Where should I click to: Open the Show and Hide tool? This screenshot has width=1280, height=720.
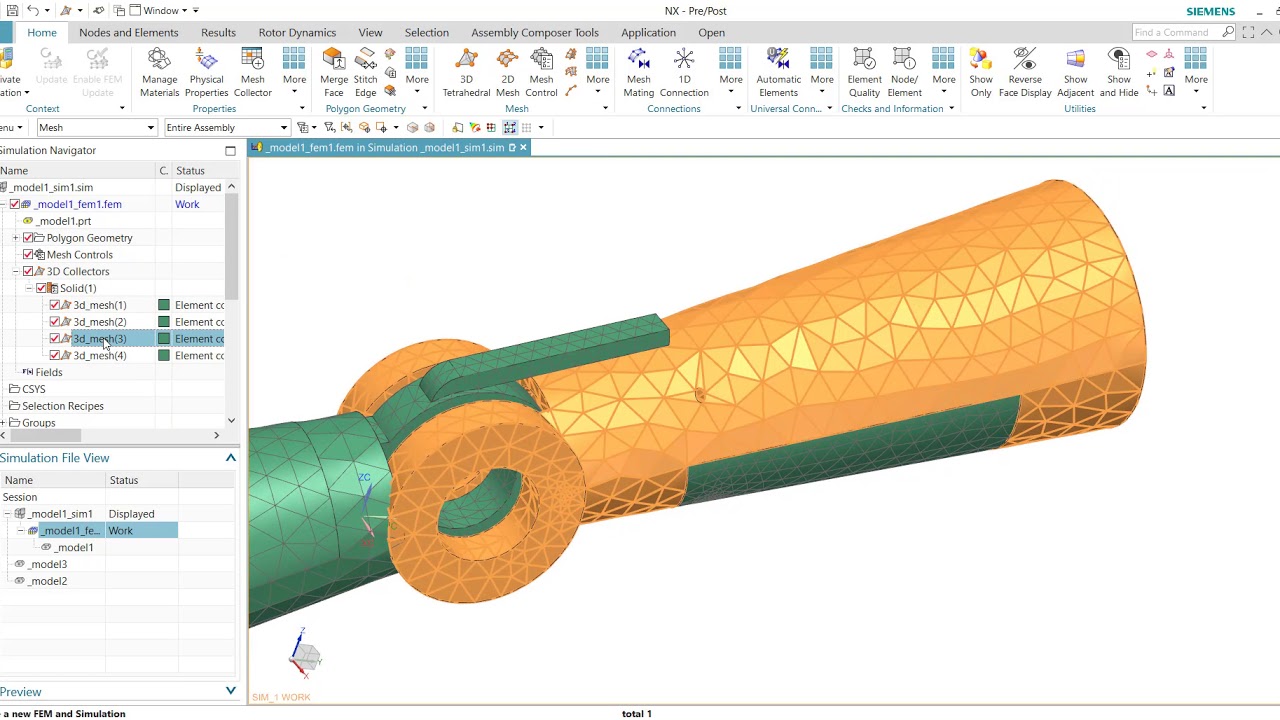(1119, 72)
